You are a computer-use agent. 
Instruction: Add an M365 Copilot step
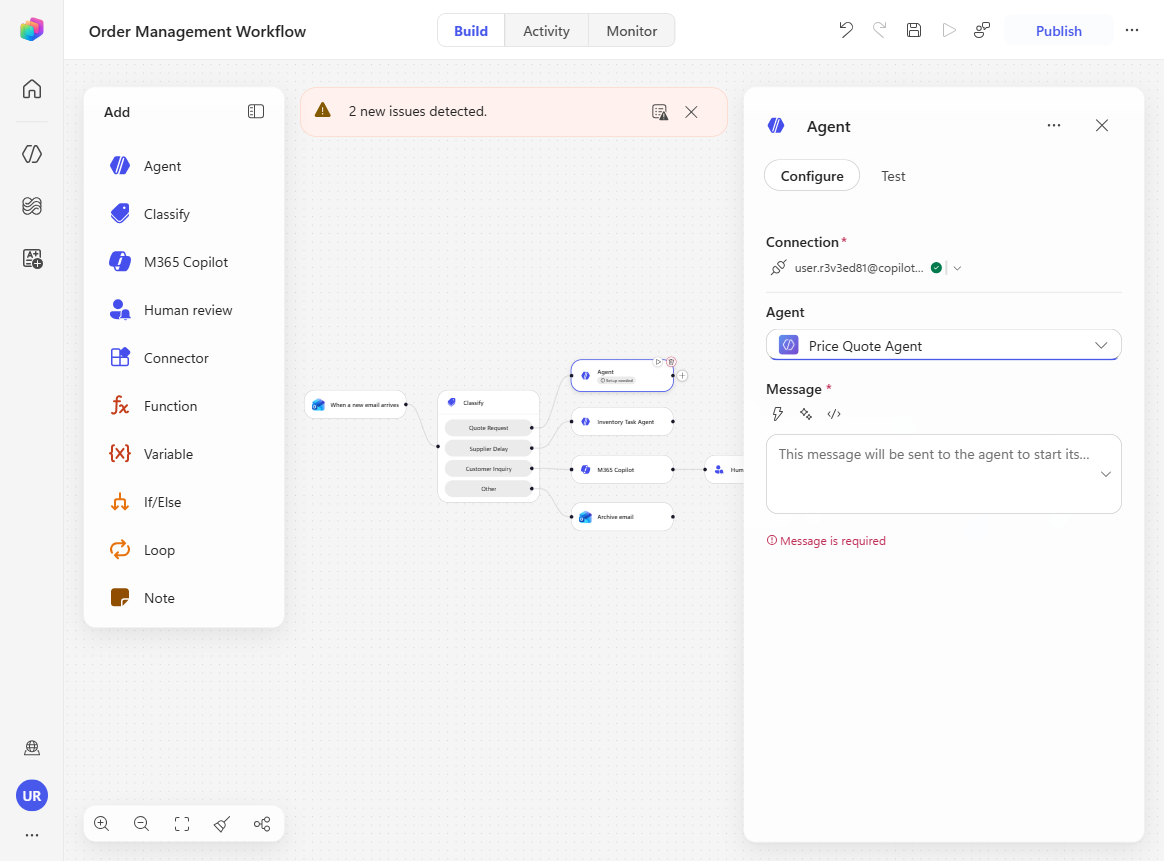pyautogui.click(x=183, y=262)
